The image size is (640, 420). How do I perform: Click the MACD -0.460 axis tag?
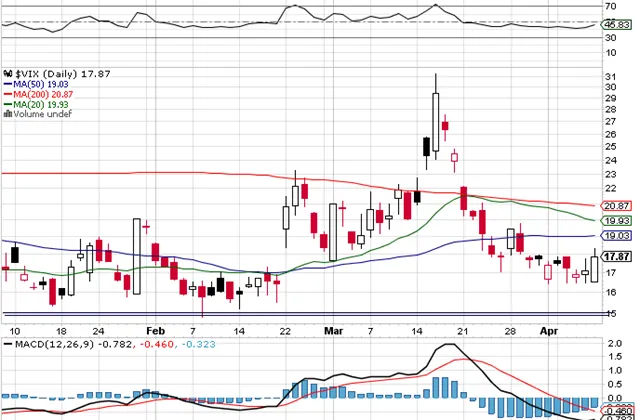(x=616, y=411)
